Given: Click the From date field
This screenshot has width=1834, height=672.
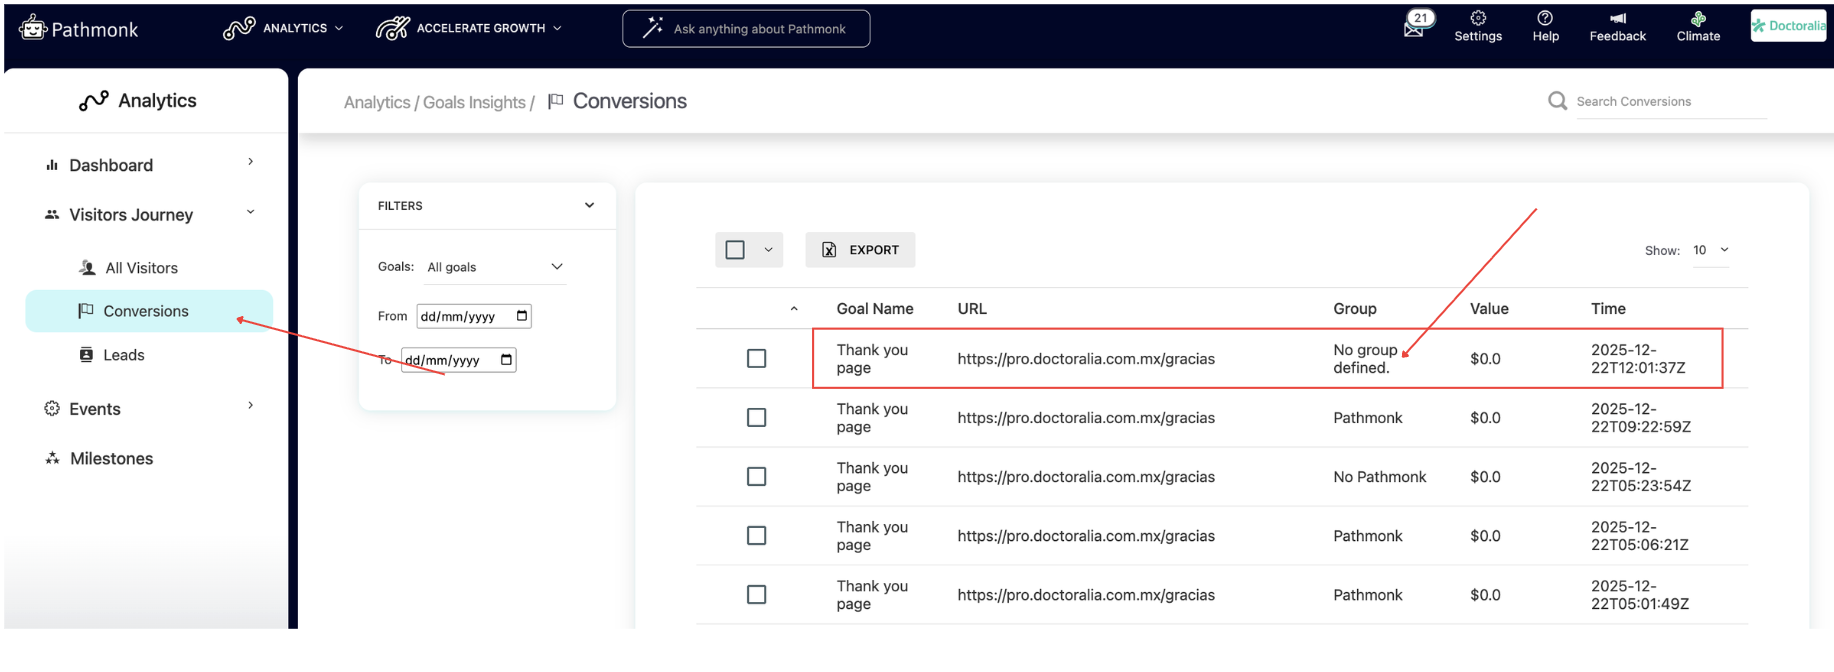Looking at the screenshot, I should 474,316.
